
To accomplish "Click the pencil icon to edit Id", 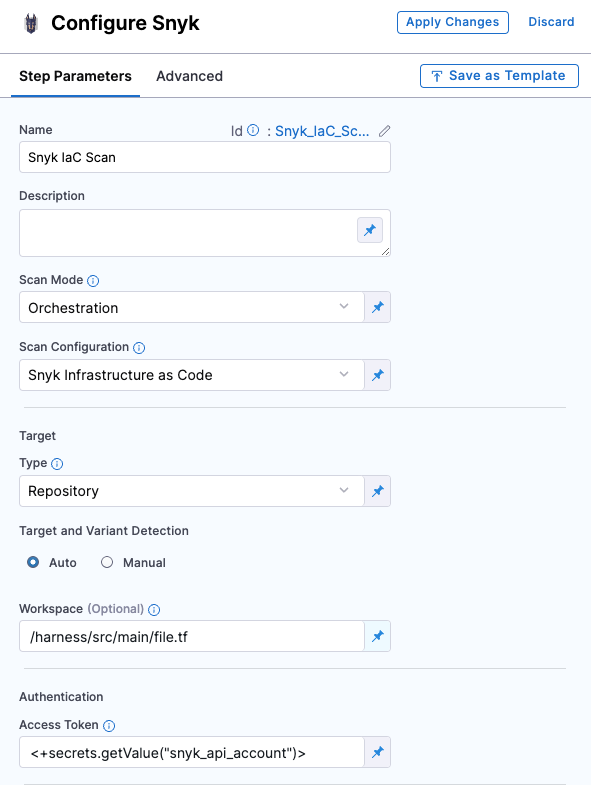I will (x=384, y=131).
